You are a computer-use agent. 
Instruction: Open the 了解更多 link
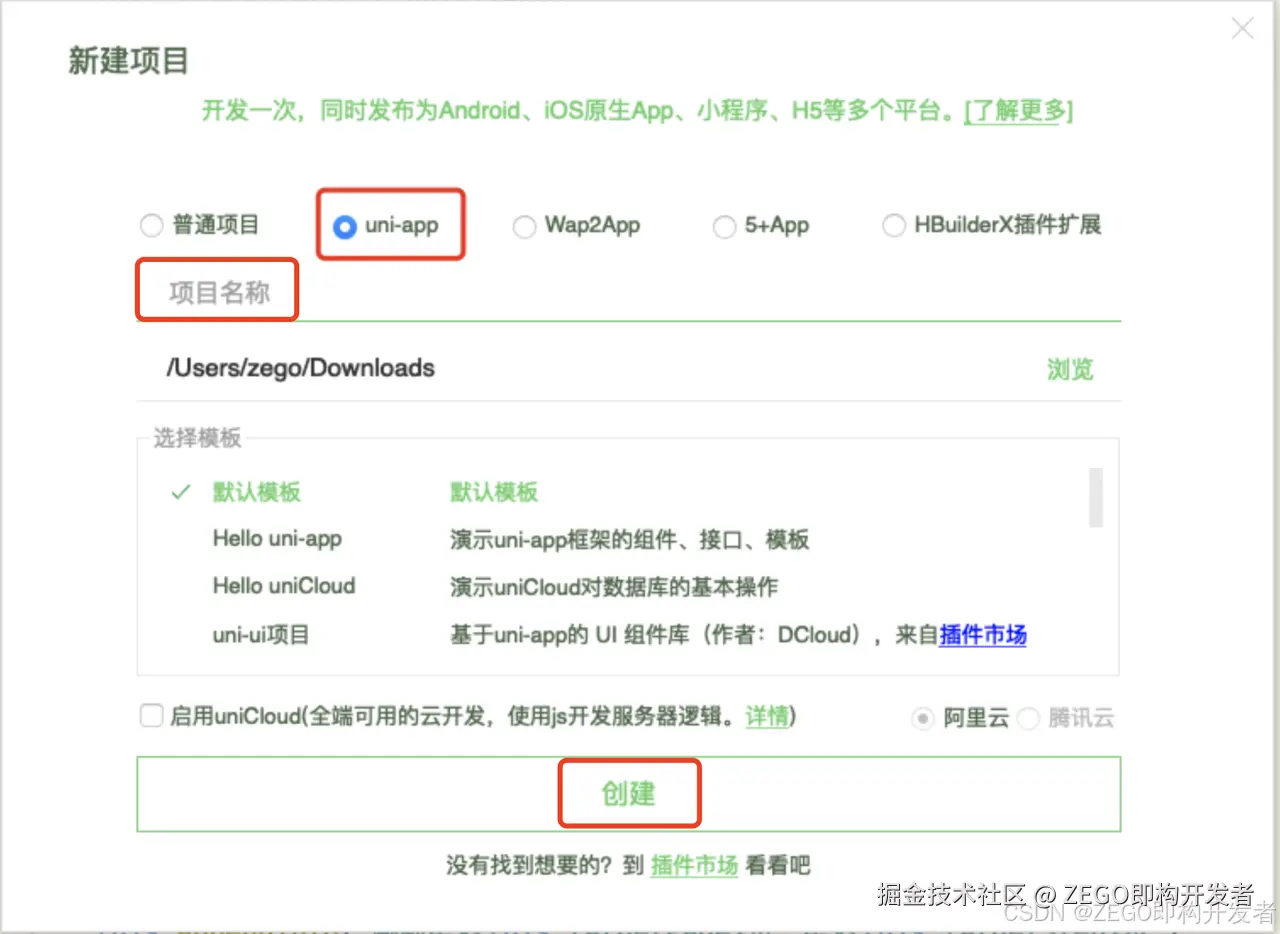click(x=1018, y=110)
